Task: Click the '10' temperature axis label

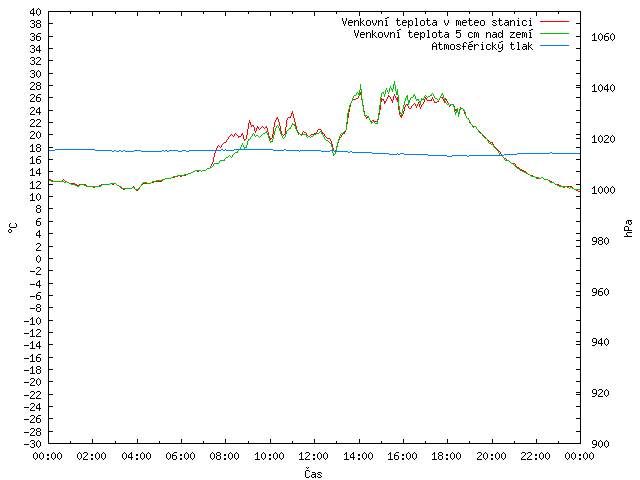Action: (36, 197)
